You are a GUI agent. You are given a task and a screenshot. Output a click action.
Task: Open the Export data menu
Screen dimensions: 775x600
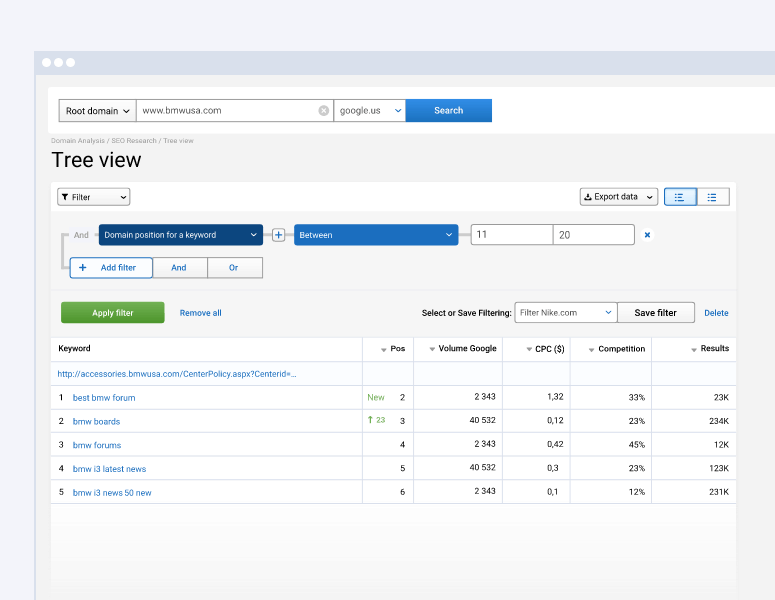pyautogui.click(x=619, y=197)
